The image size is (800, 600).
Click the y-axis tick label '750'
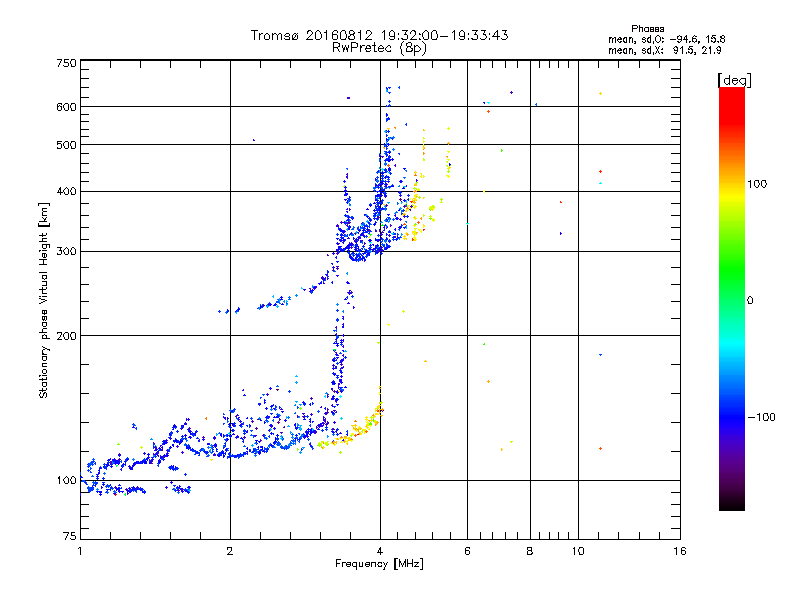click(66, 63)
